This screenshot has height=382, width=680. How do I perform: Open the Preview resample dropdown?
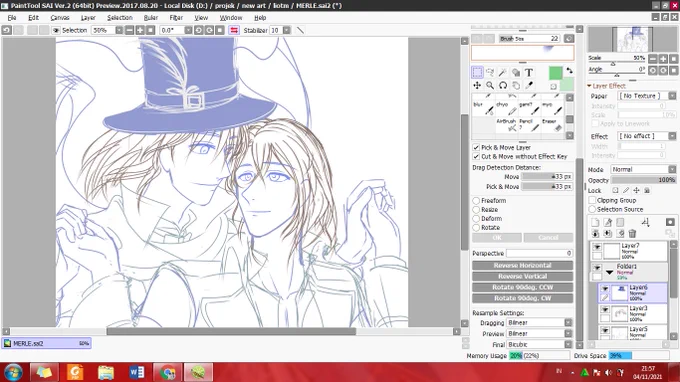568,333
